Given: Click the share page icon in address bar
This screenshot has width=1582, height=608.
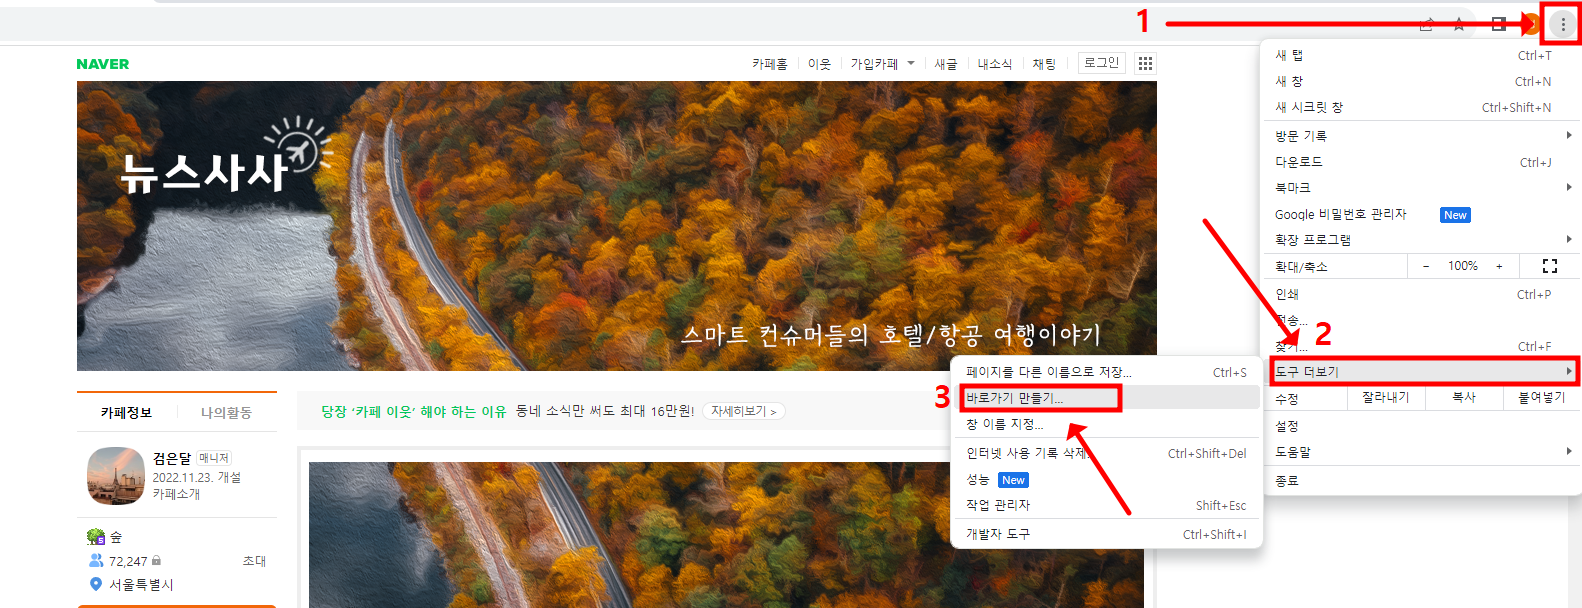Looking at the screenshot, I should coord(1426,24).
